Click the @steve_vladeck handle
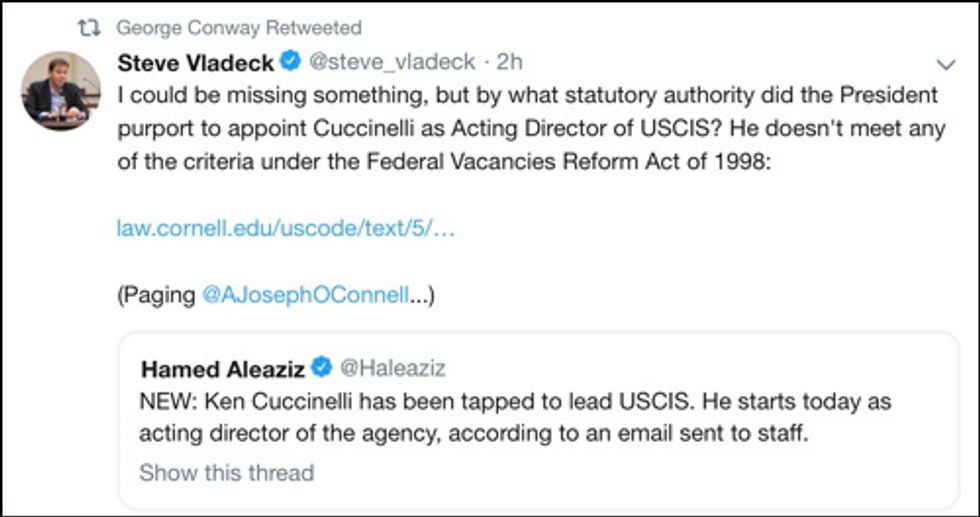 pos(392,62)
